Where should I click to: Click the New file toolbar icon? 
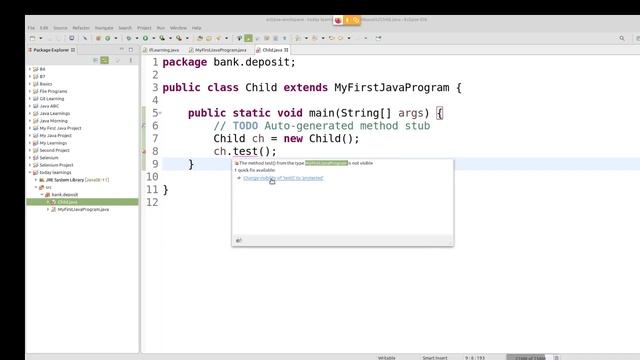pos(32,38)
